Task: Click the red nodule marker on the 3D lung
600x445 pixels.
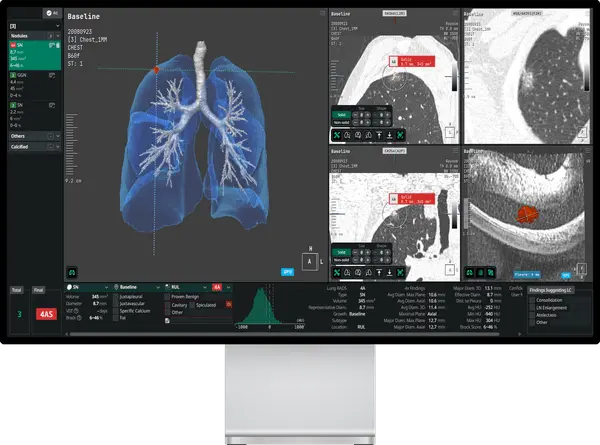Action: point(156,70)
